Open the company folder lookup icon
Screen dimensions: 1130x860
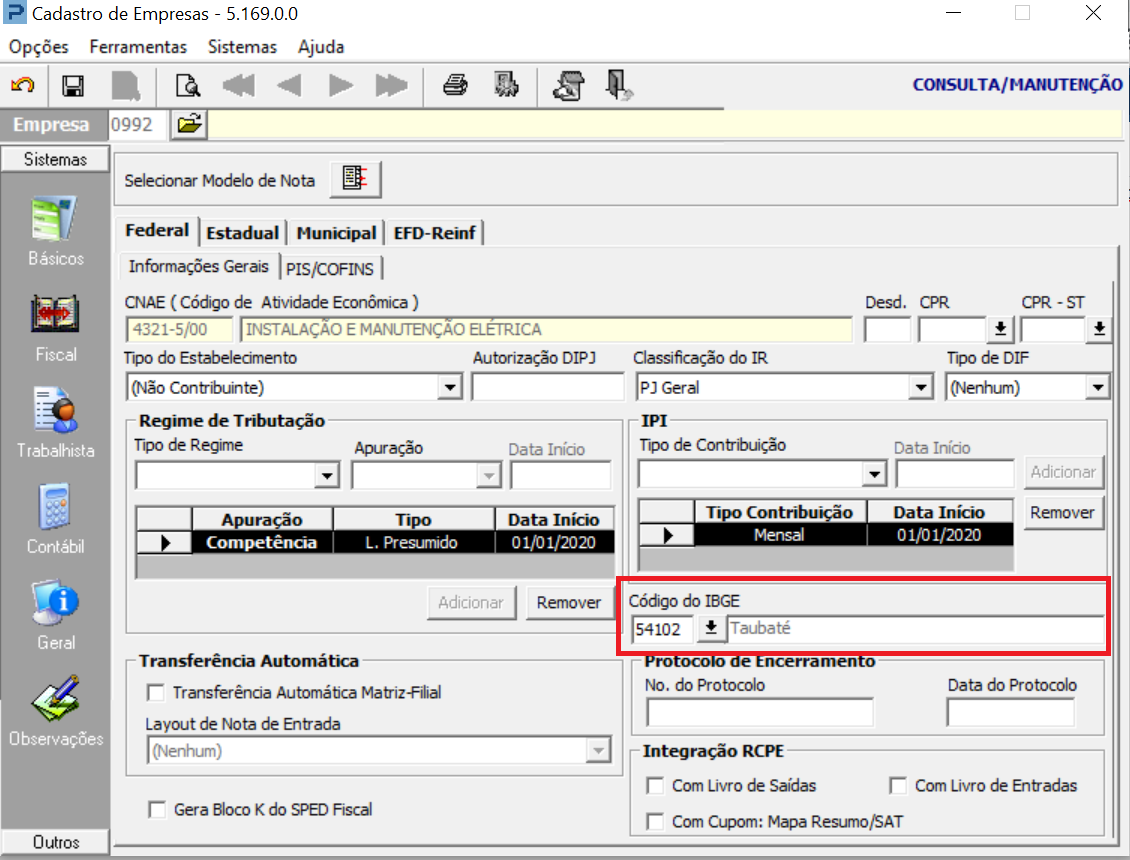[x=189, y=124]
